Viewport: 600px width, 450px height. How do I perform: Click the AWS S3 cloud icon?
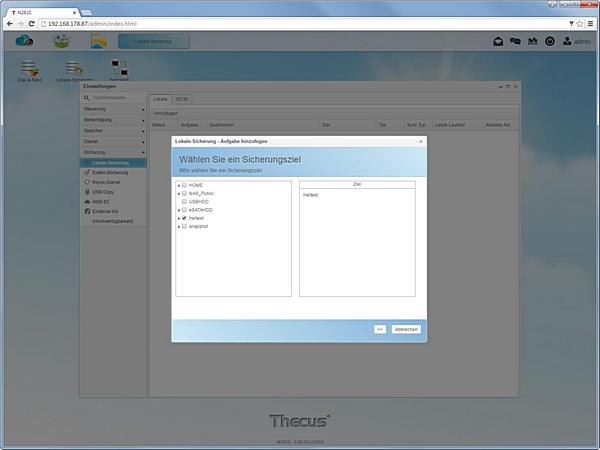point(87,202)
